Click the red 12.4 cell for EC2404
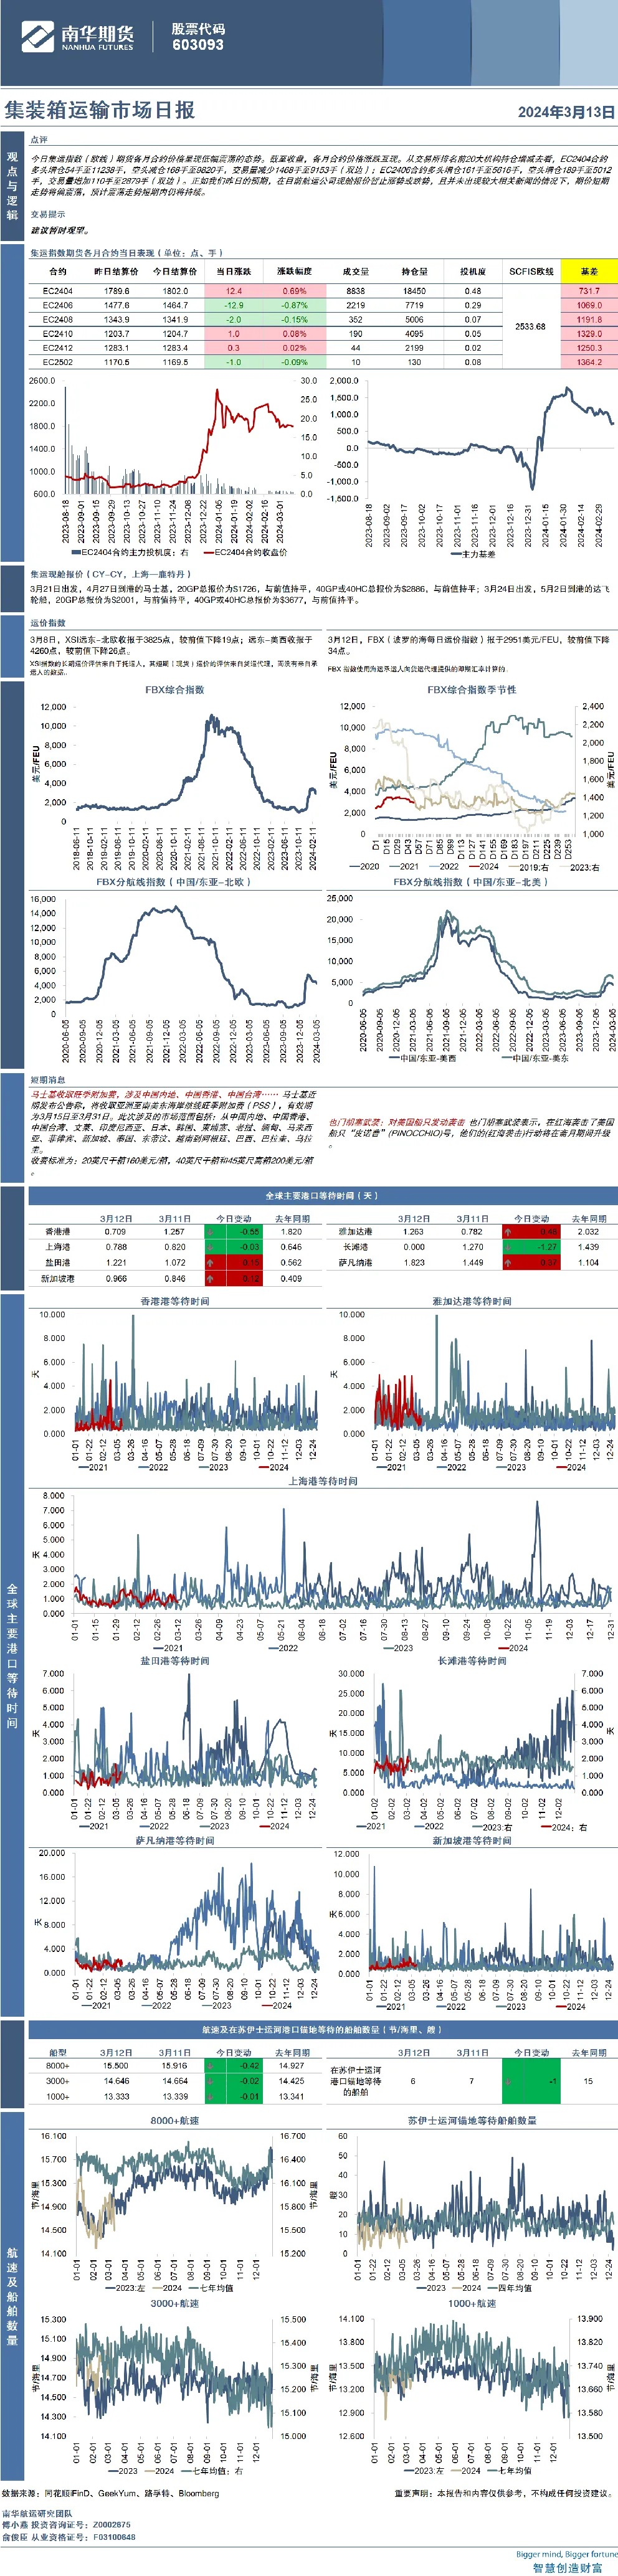Viewport: 618px width, 2576px height. 233,291
